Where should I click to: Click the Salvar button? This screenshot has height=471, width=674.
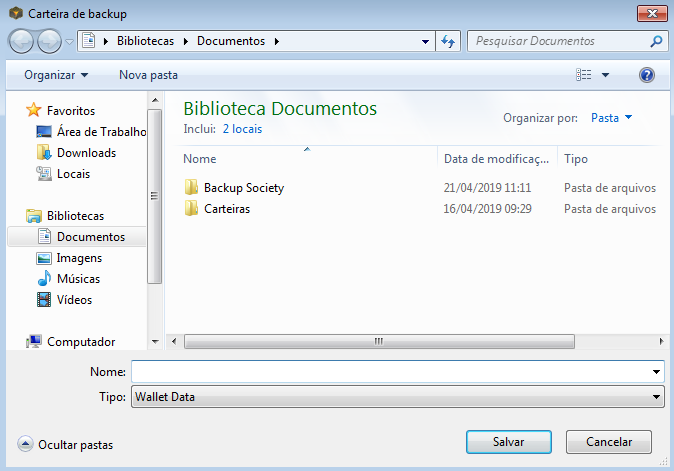tap(509, 442)
